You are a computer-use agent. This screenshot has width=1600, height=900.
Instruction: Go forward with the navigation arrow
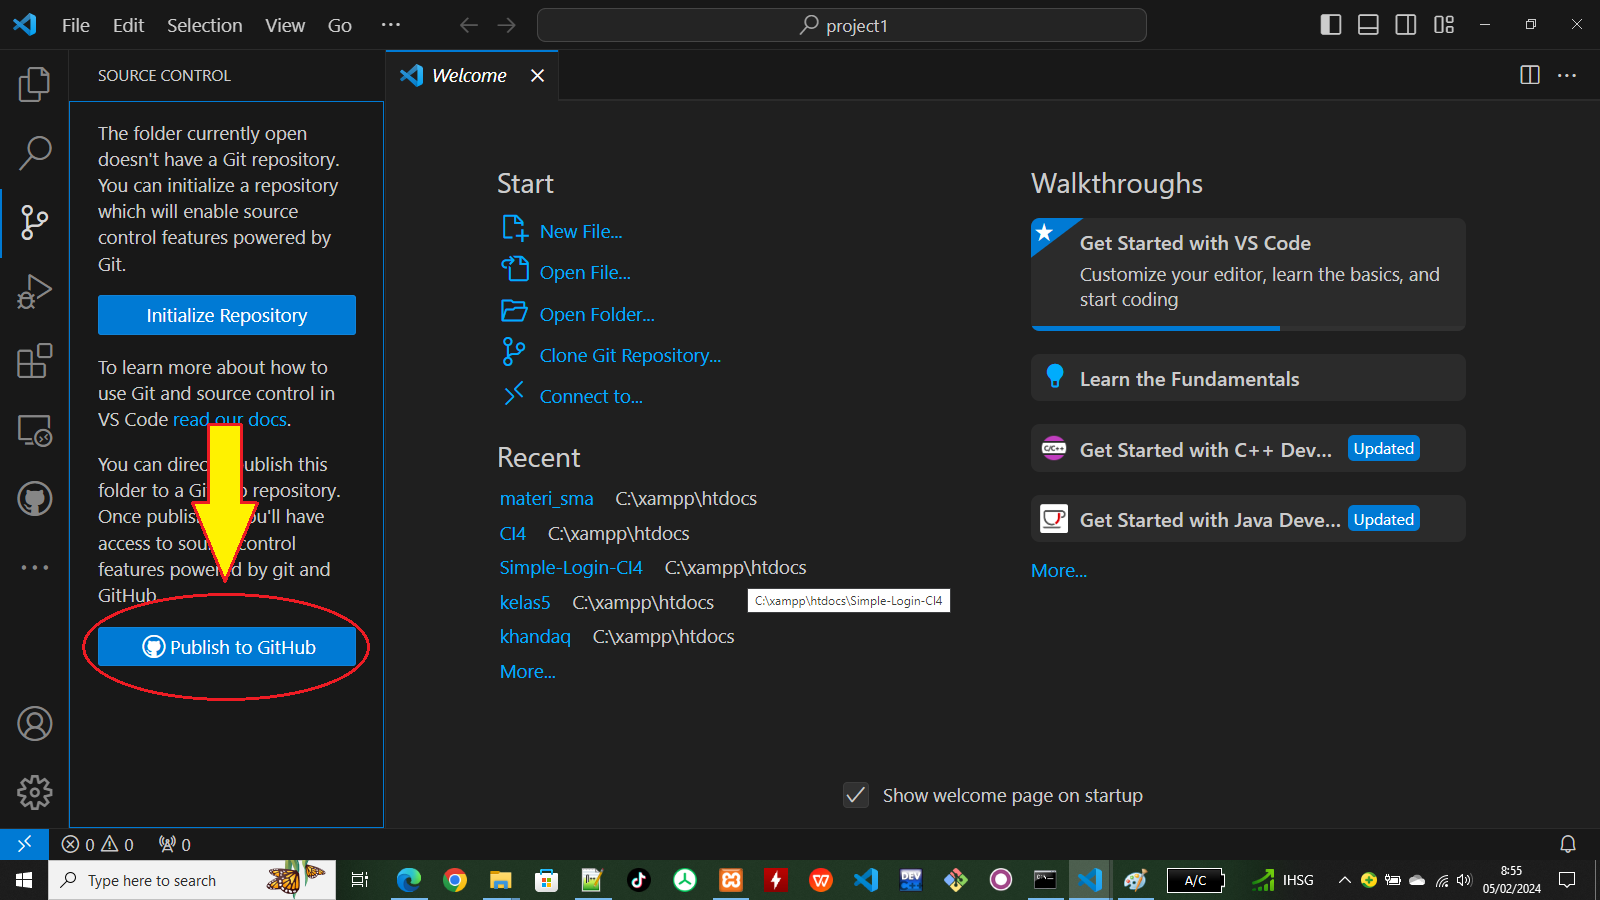pos(507,25)
